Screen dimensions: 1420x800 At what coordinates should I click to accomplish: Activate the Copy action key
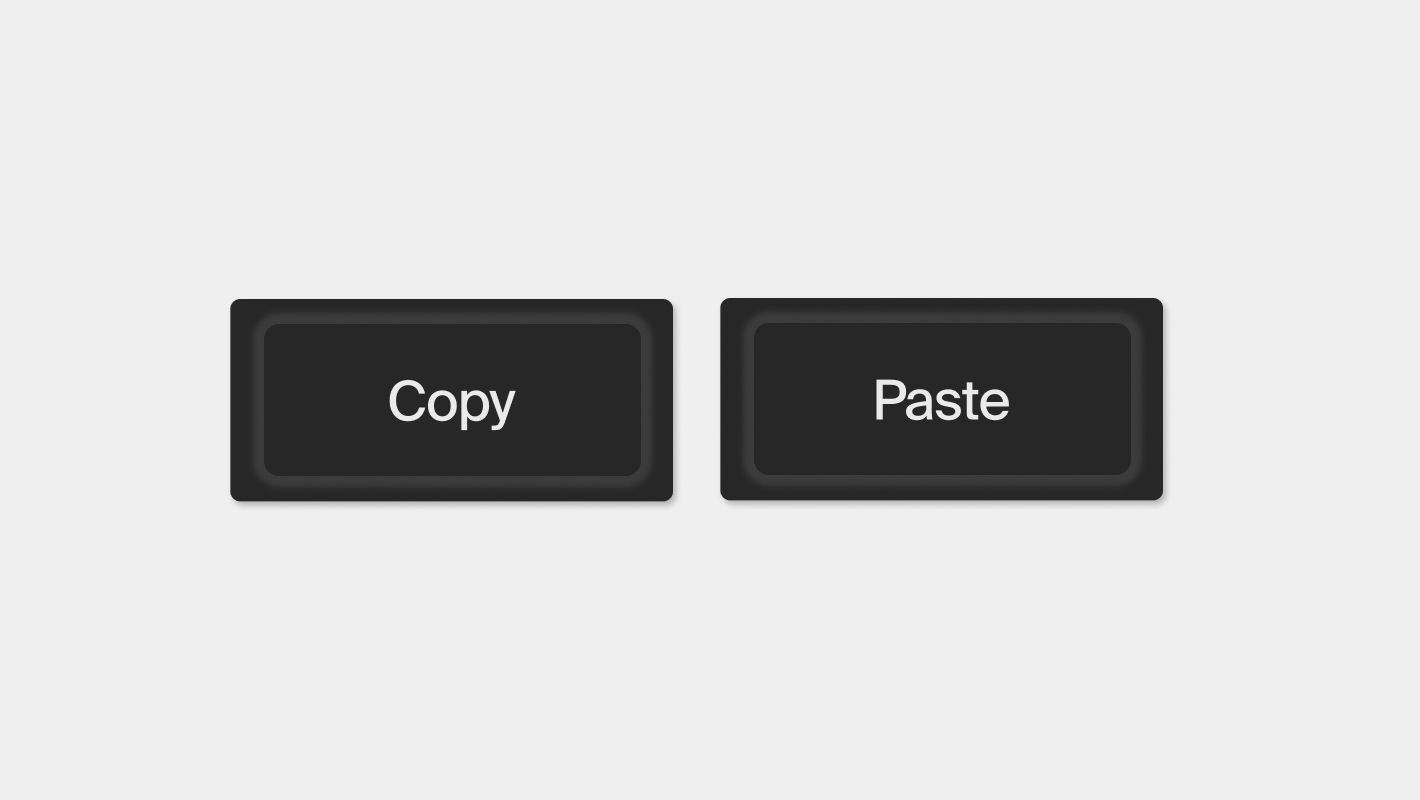click(451, 400)
